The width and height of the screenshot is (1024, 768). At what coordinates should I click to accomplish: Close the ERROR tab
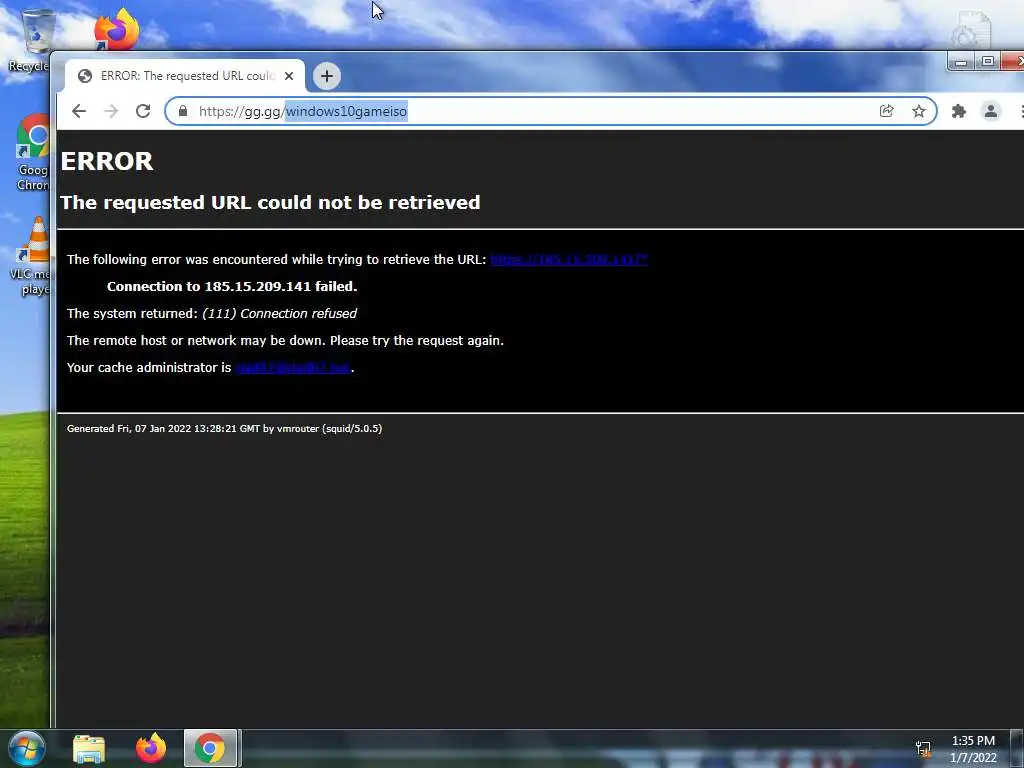tap(289, 76)
